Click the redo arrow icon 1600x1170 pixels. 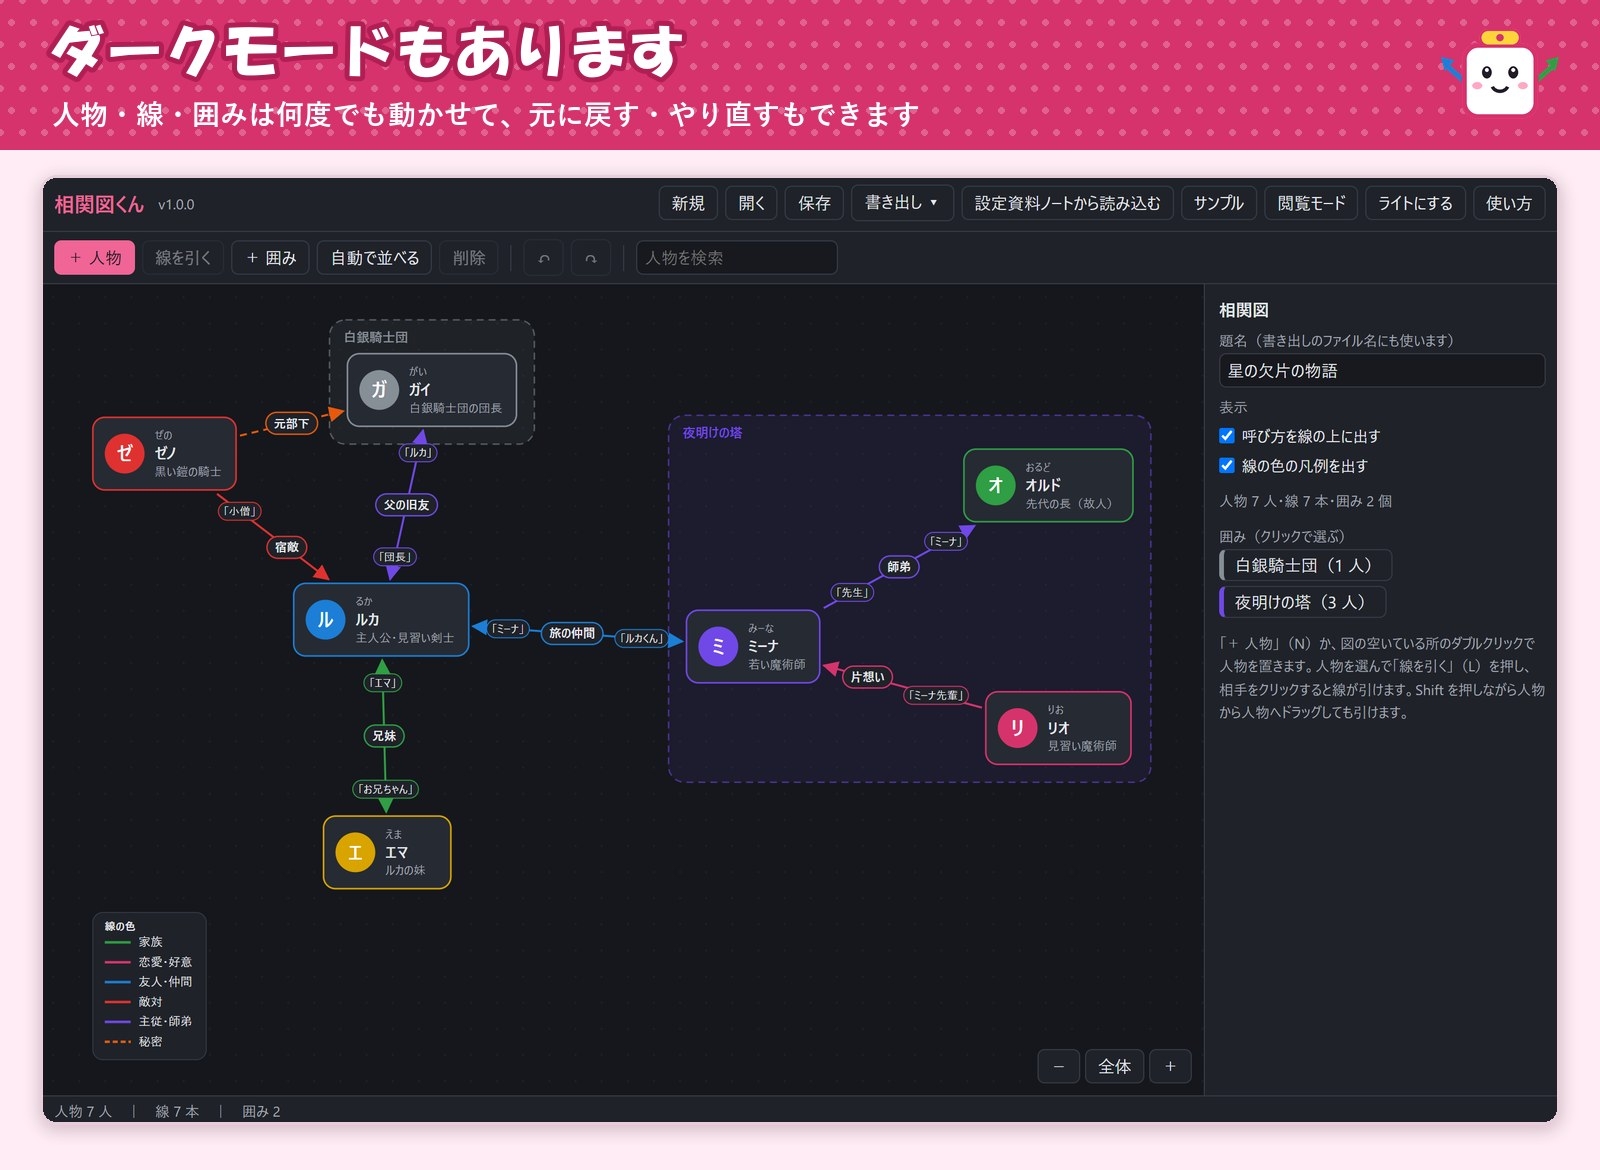pos(591,258)
